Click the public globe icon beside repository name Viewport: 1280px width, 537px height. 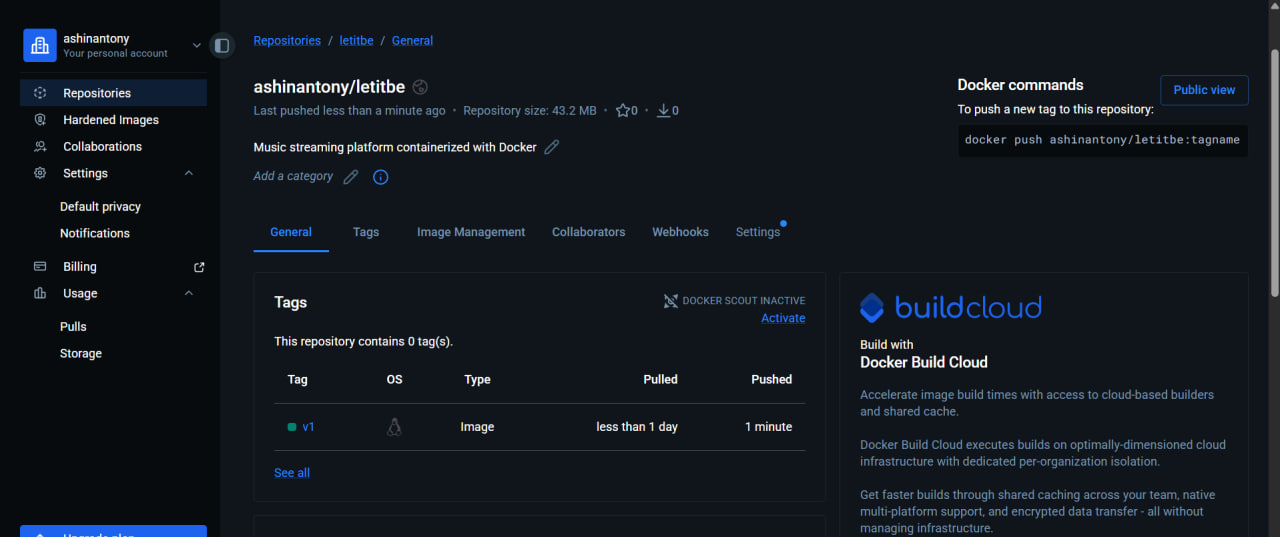point(420,87)
